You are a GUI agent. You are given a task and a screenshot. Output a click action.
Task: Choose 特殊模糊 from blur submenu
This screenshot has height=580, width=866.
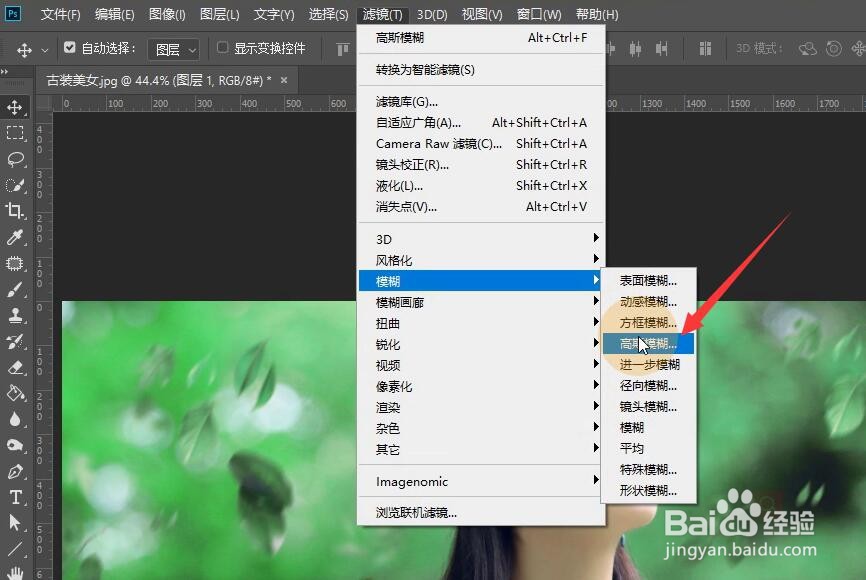[648, 470]
